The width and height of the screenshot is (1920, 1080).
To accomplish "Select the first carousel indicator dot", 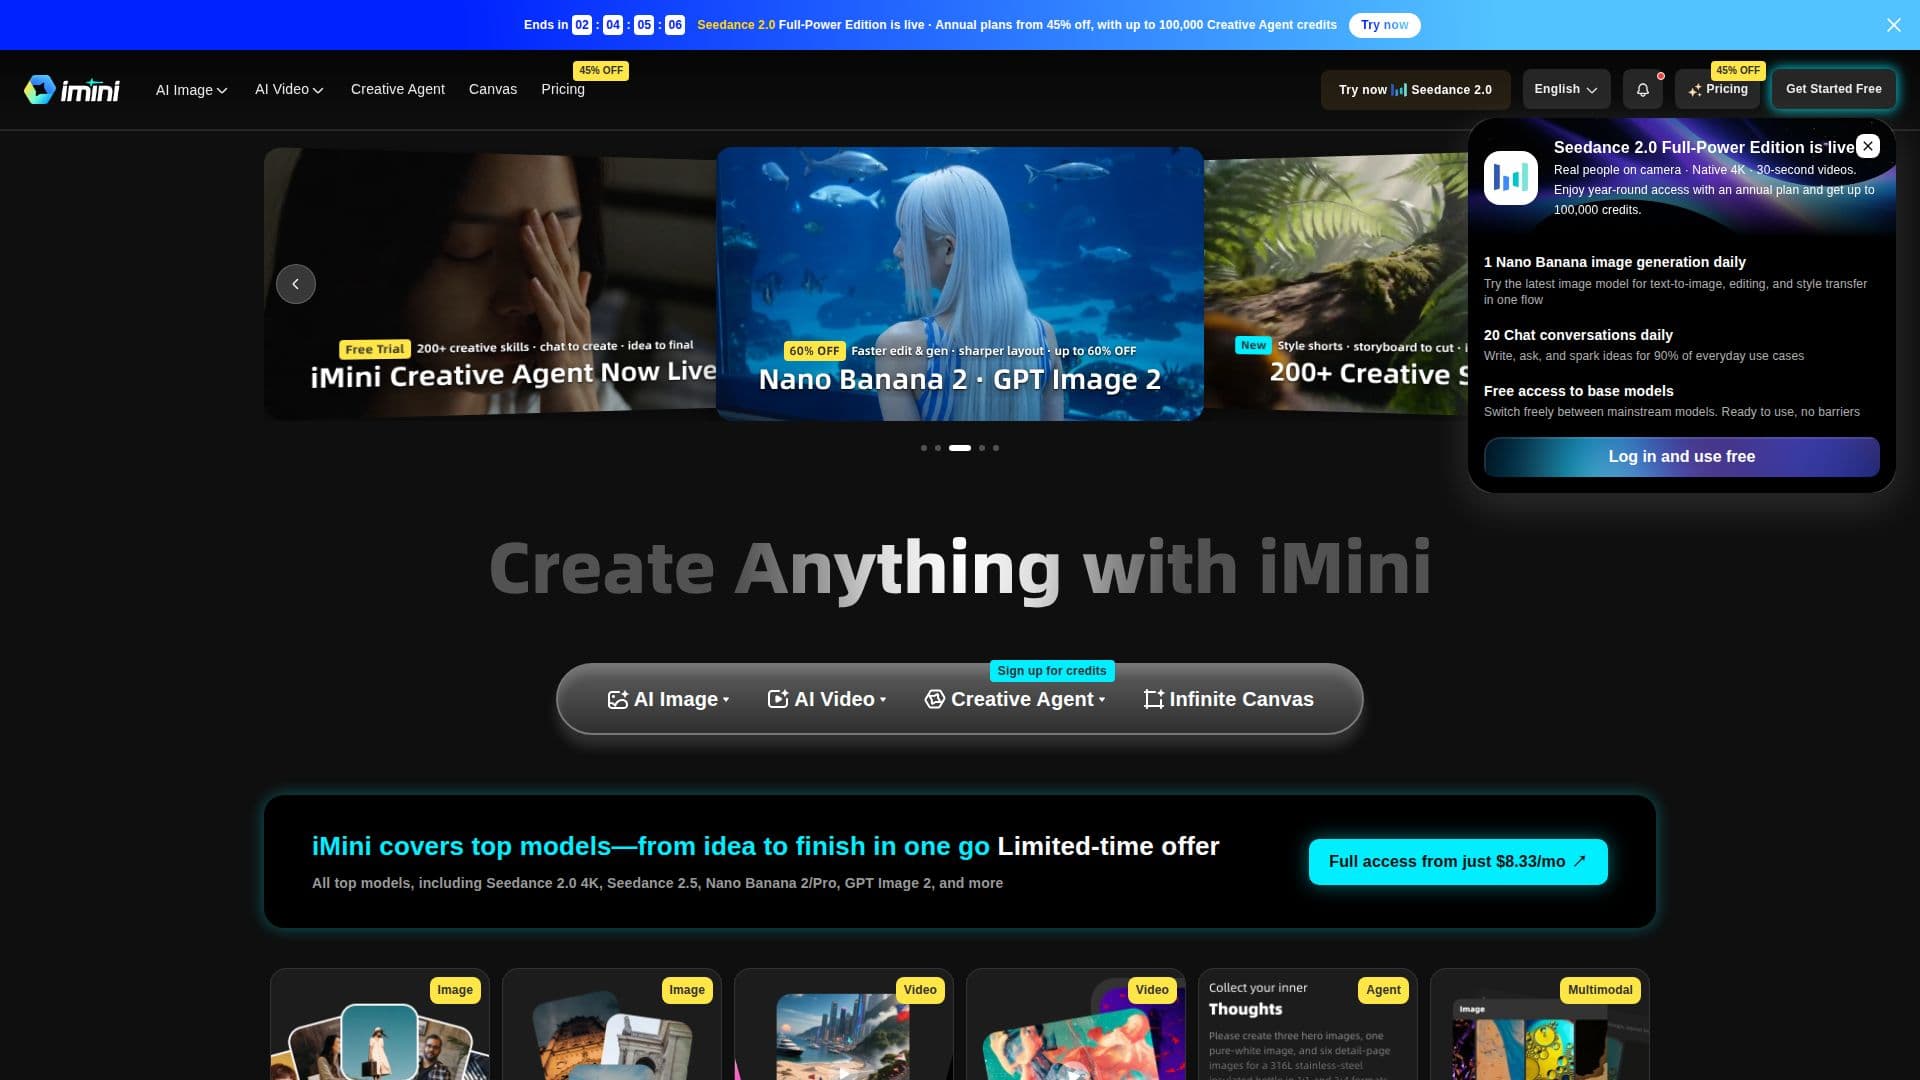I will tap(924, 448).
